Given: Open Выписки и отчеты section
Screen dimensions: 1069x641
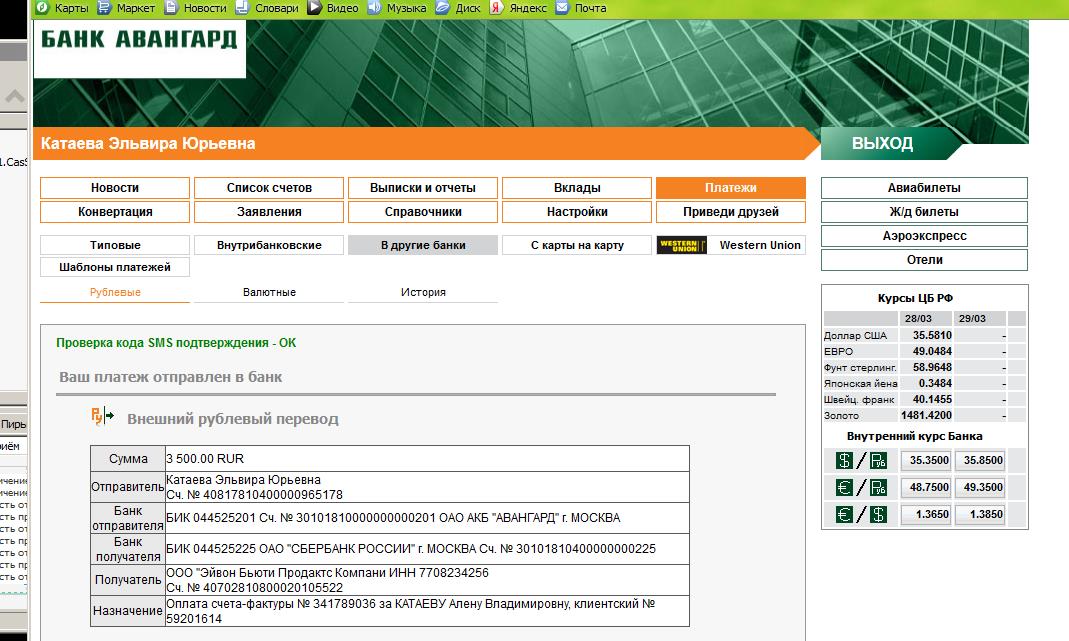Looking at the screenshot, I should [423, 188].
